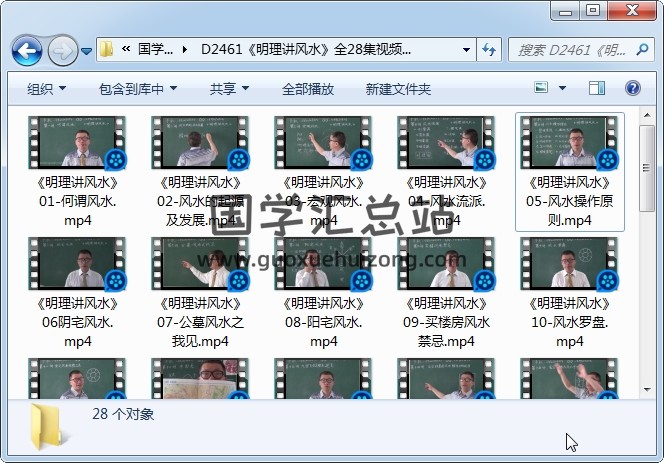Select the 10-风水罗盘.mp4 video thumbnail
The image size is (664, 465).
point(569,263)
